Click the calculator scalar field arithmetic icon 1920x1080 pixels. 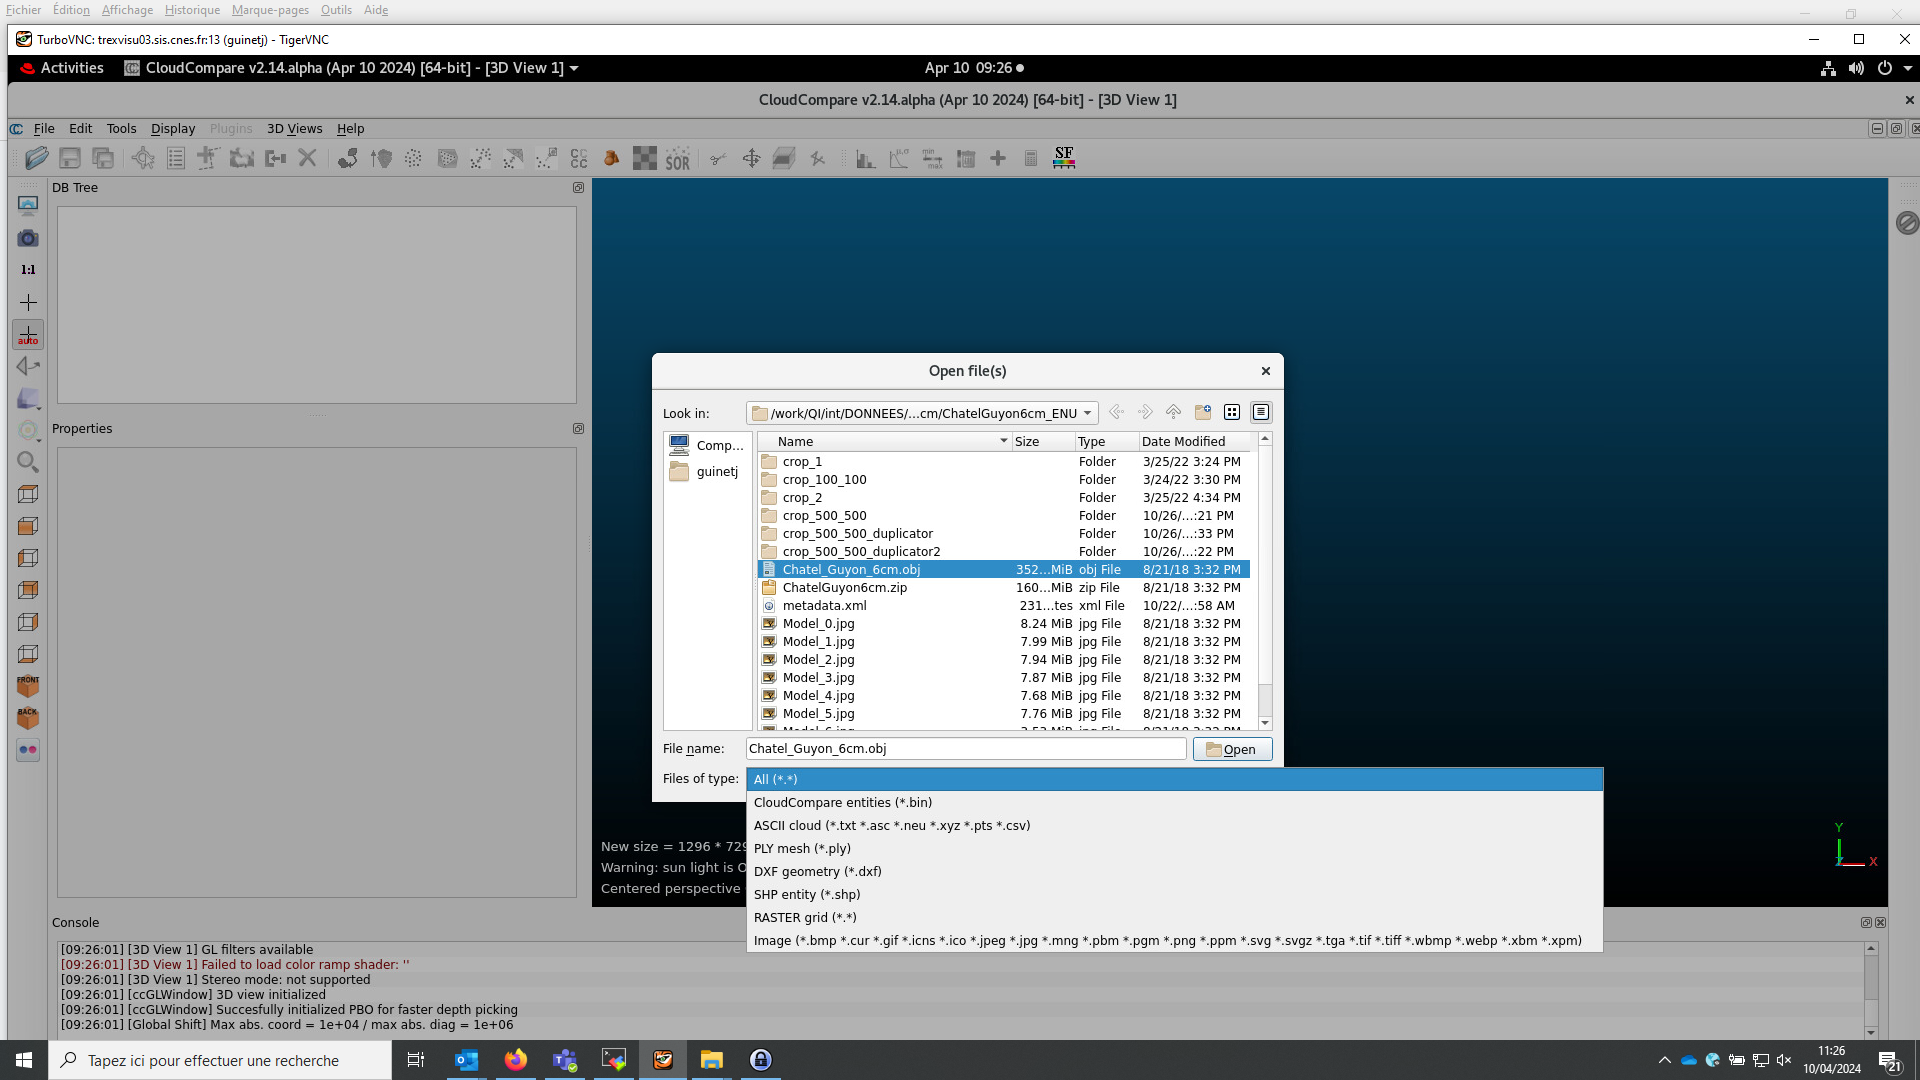click(x=1031, y=158)
